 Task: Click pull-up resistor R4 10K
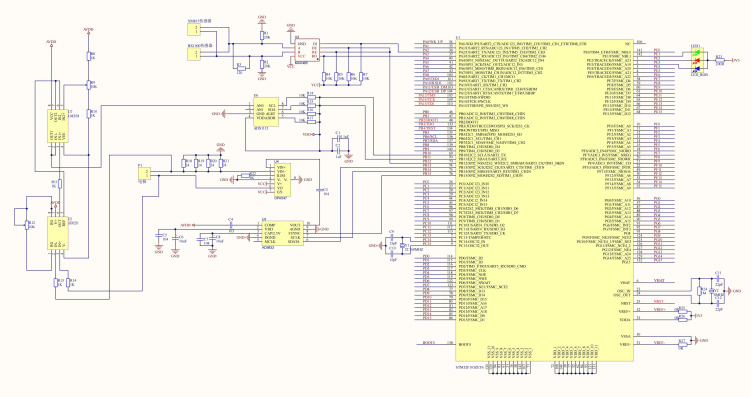click(324, 77)
